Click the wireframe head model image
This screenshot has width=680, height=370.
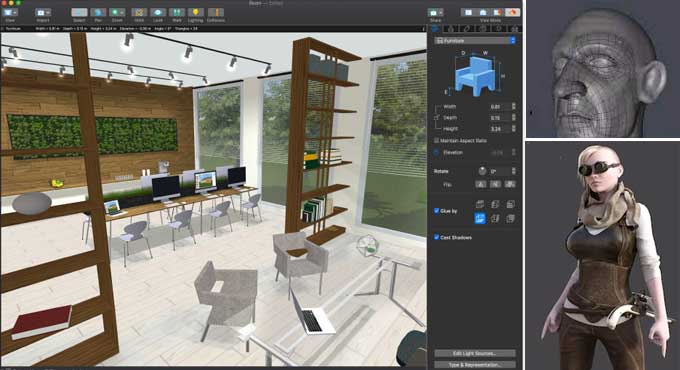coord(603,69)
